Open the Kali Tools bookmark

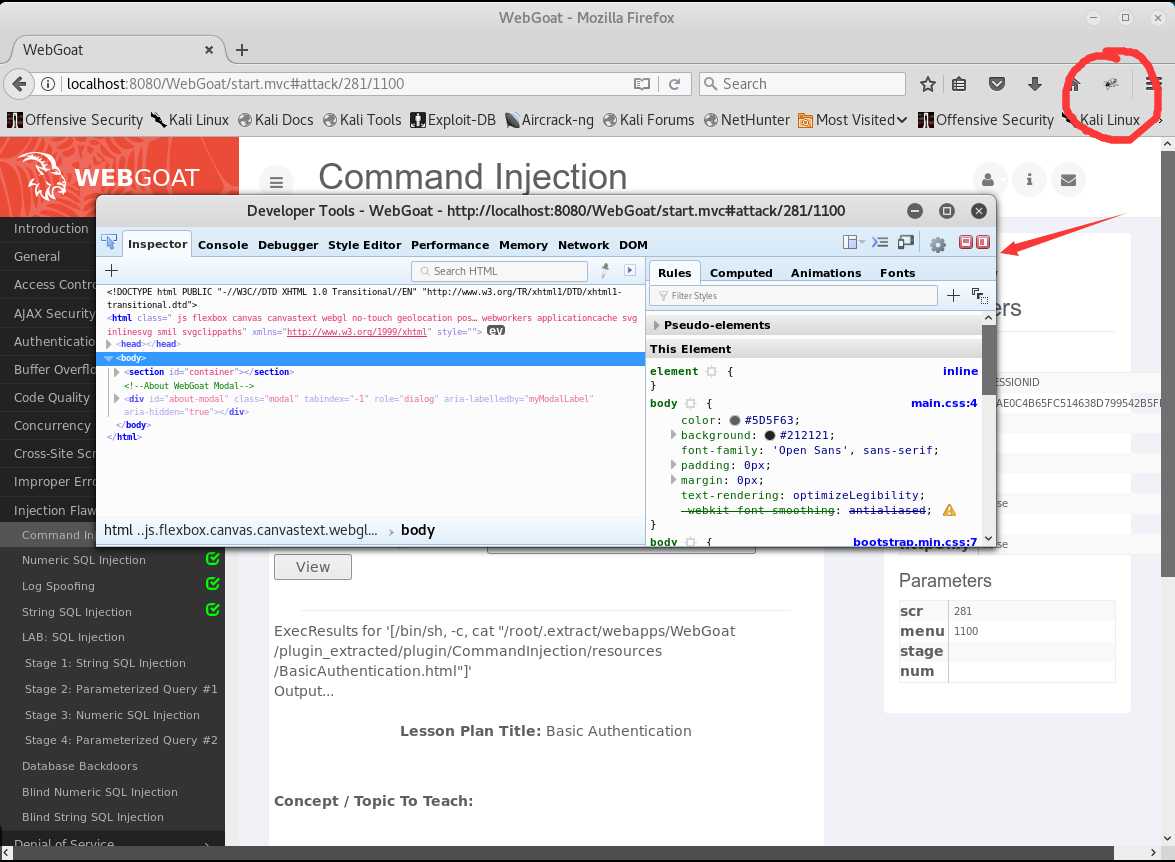click(x=362, y=120)
